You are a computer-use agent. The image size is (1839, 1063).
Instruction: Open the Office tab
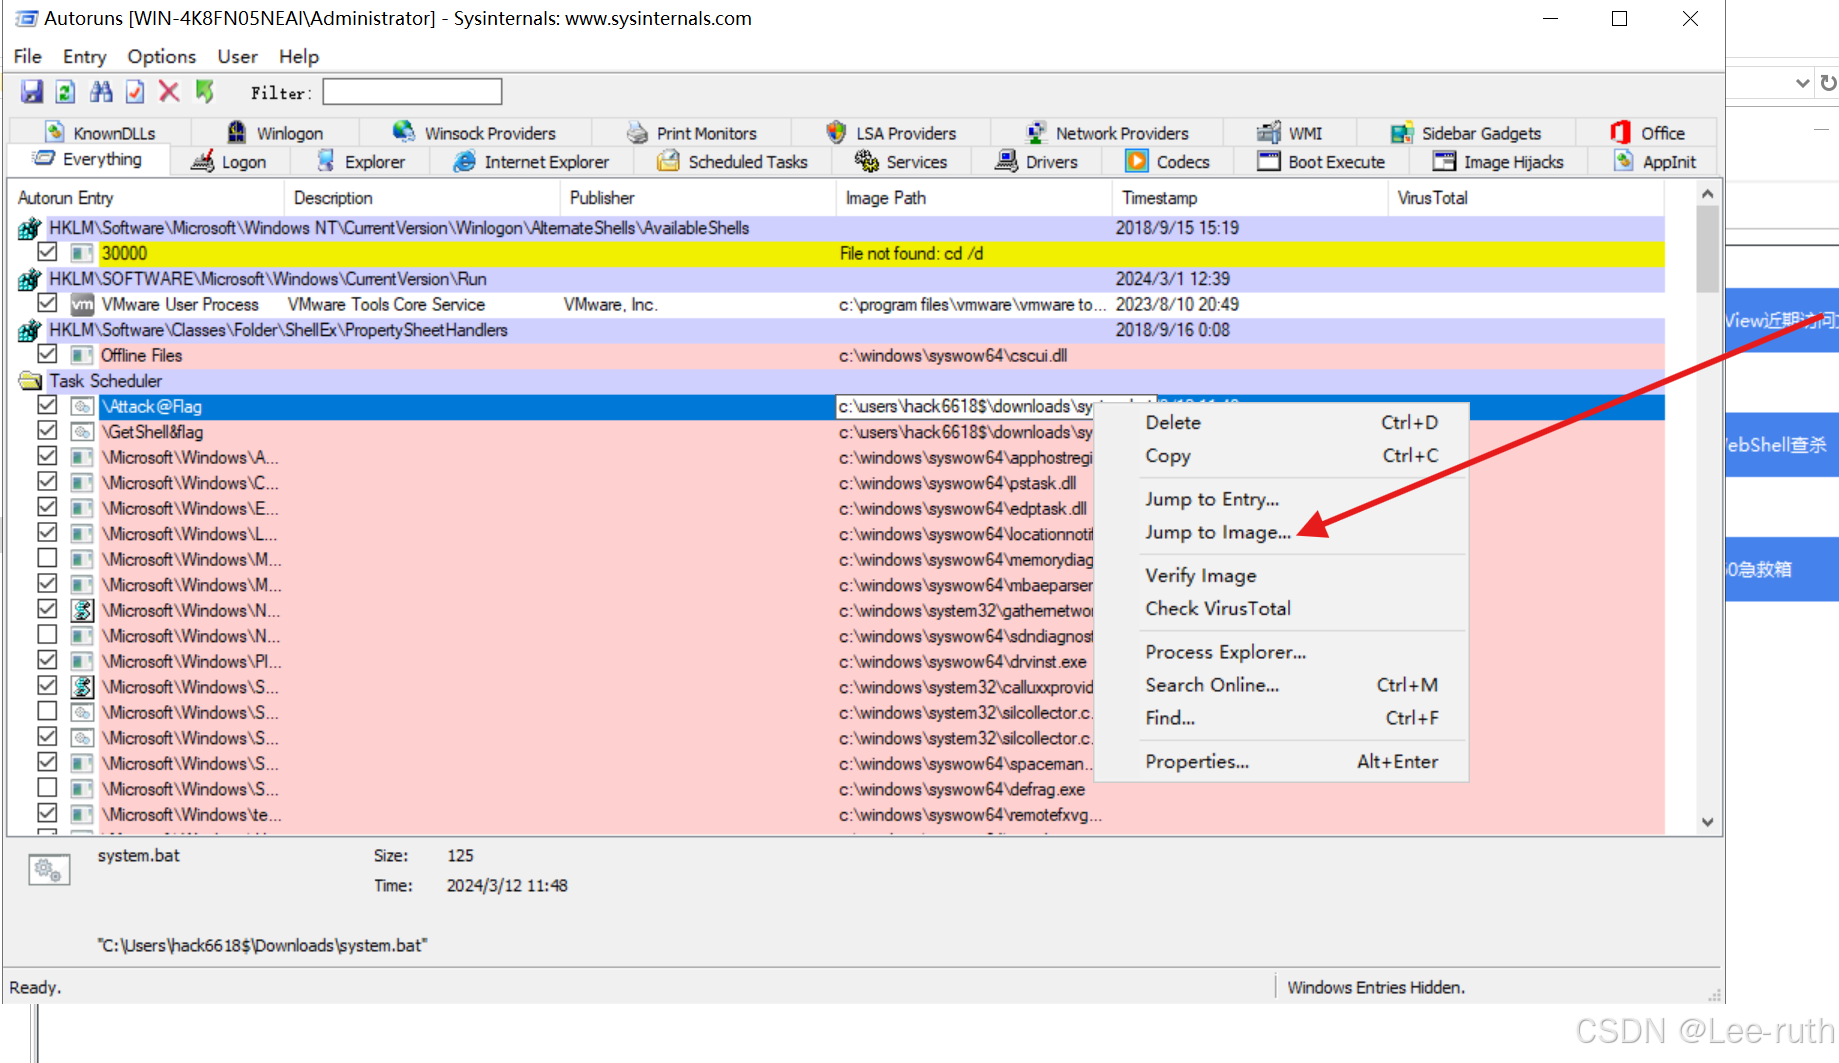[1647, 133]
